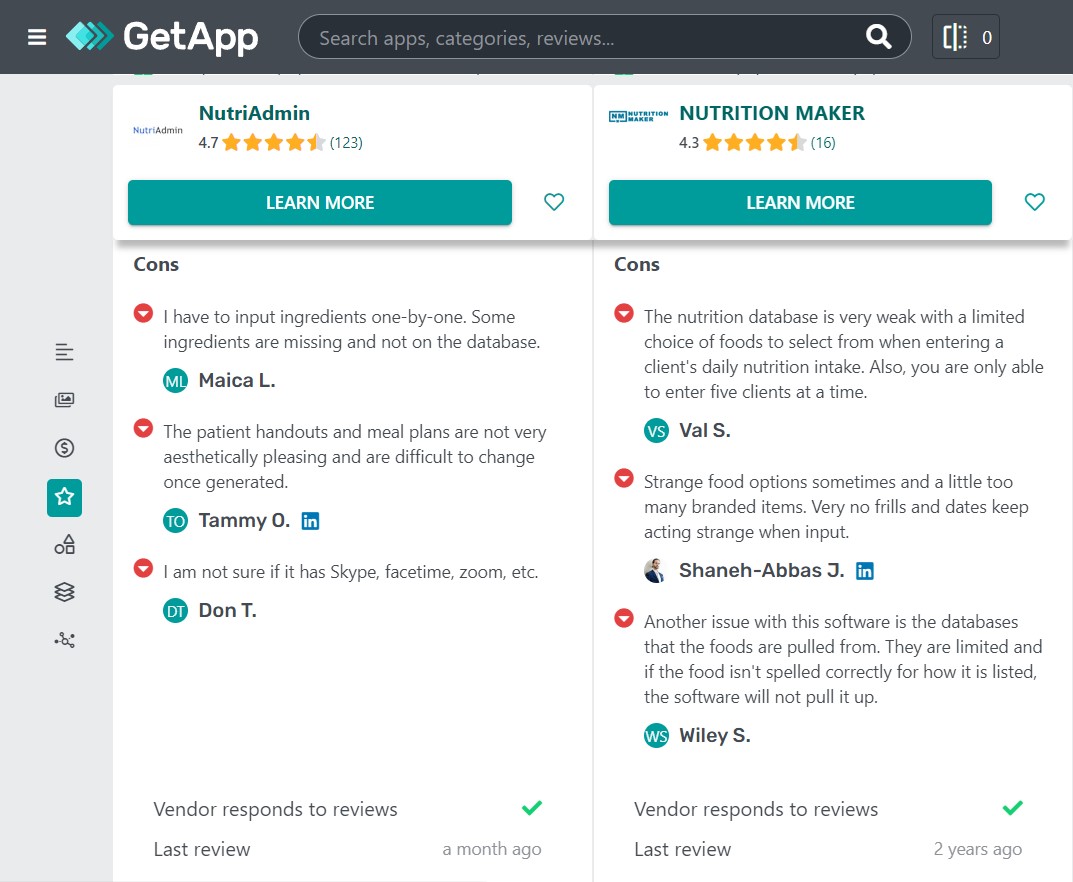This screenshot has width=1073, height=882.
Task: Open the reviews summary sidebar icon
Action: 64,351
